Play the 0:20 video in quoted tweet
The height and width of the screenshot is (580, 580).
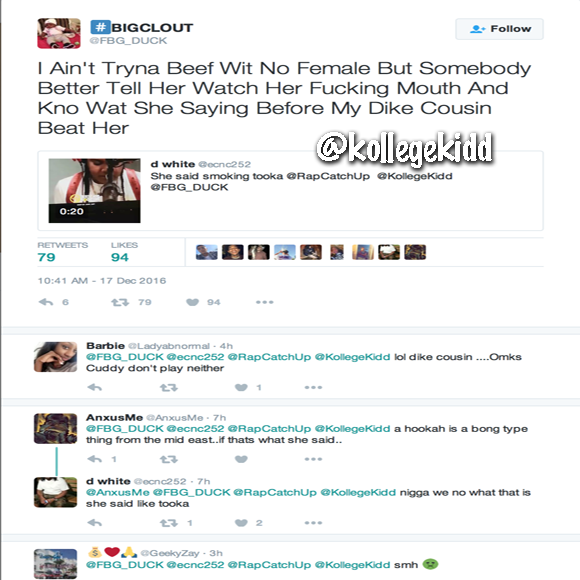pyautogui.click(x=94, y=190)
